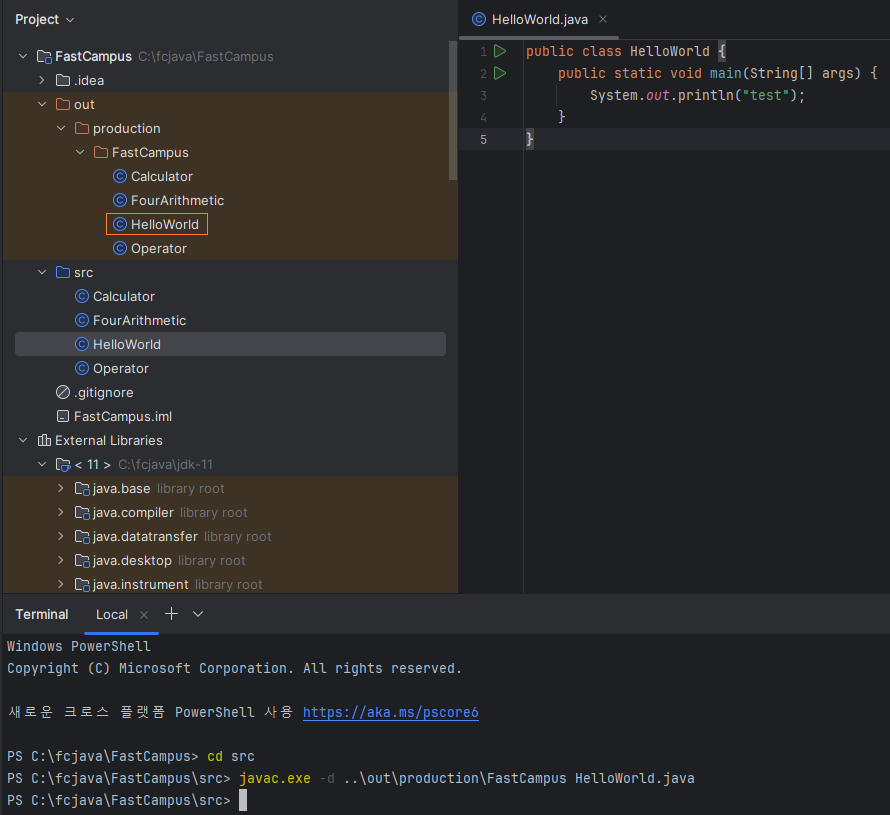
Task: Expand java.base library root
Action: click(x=61, y=488)
